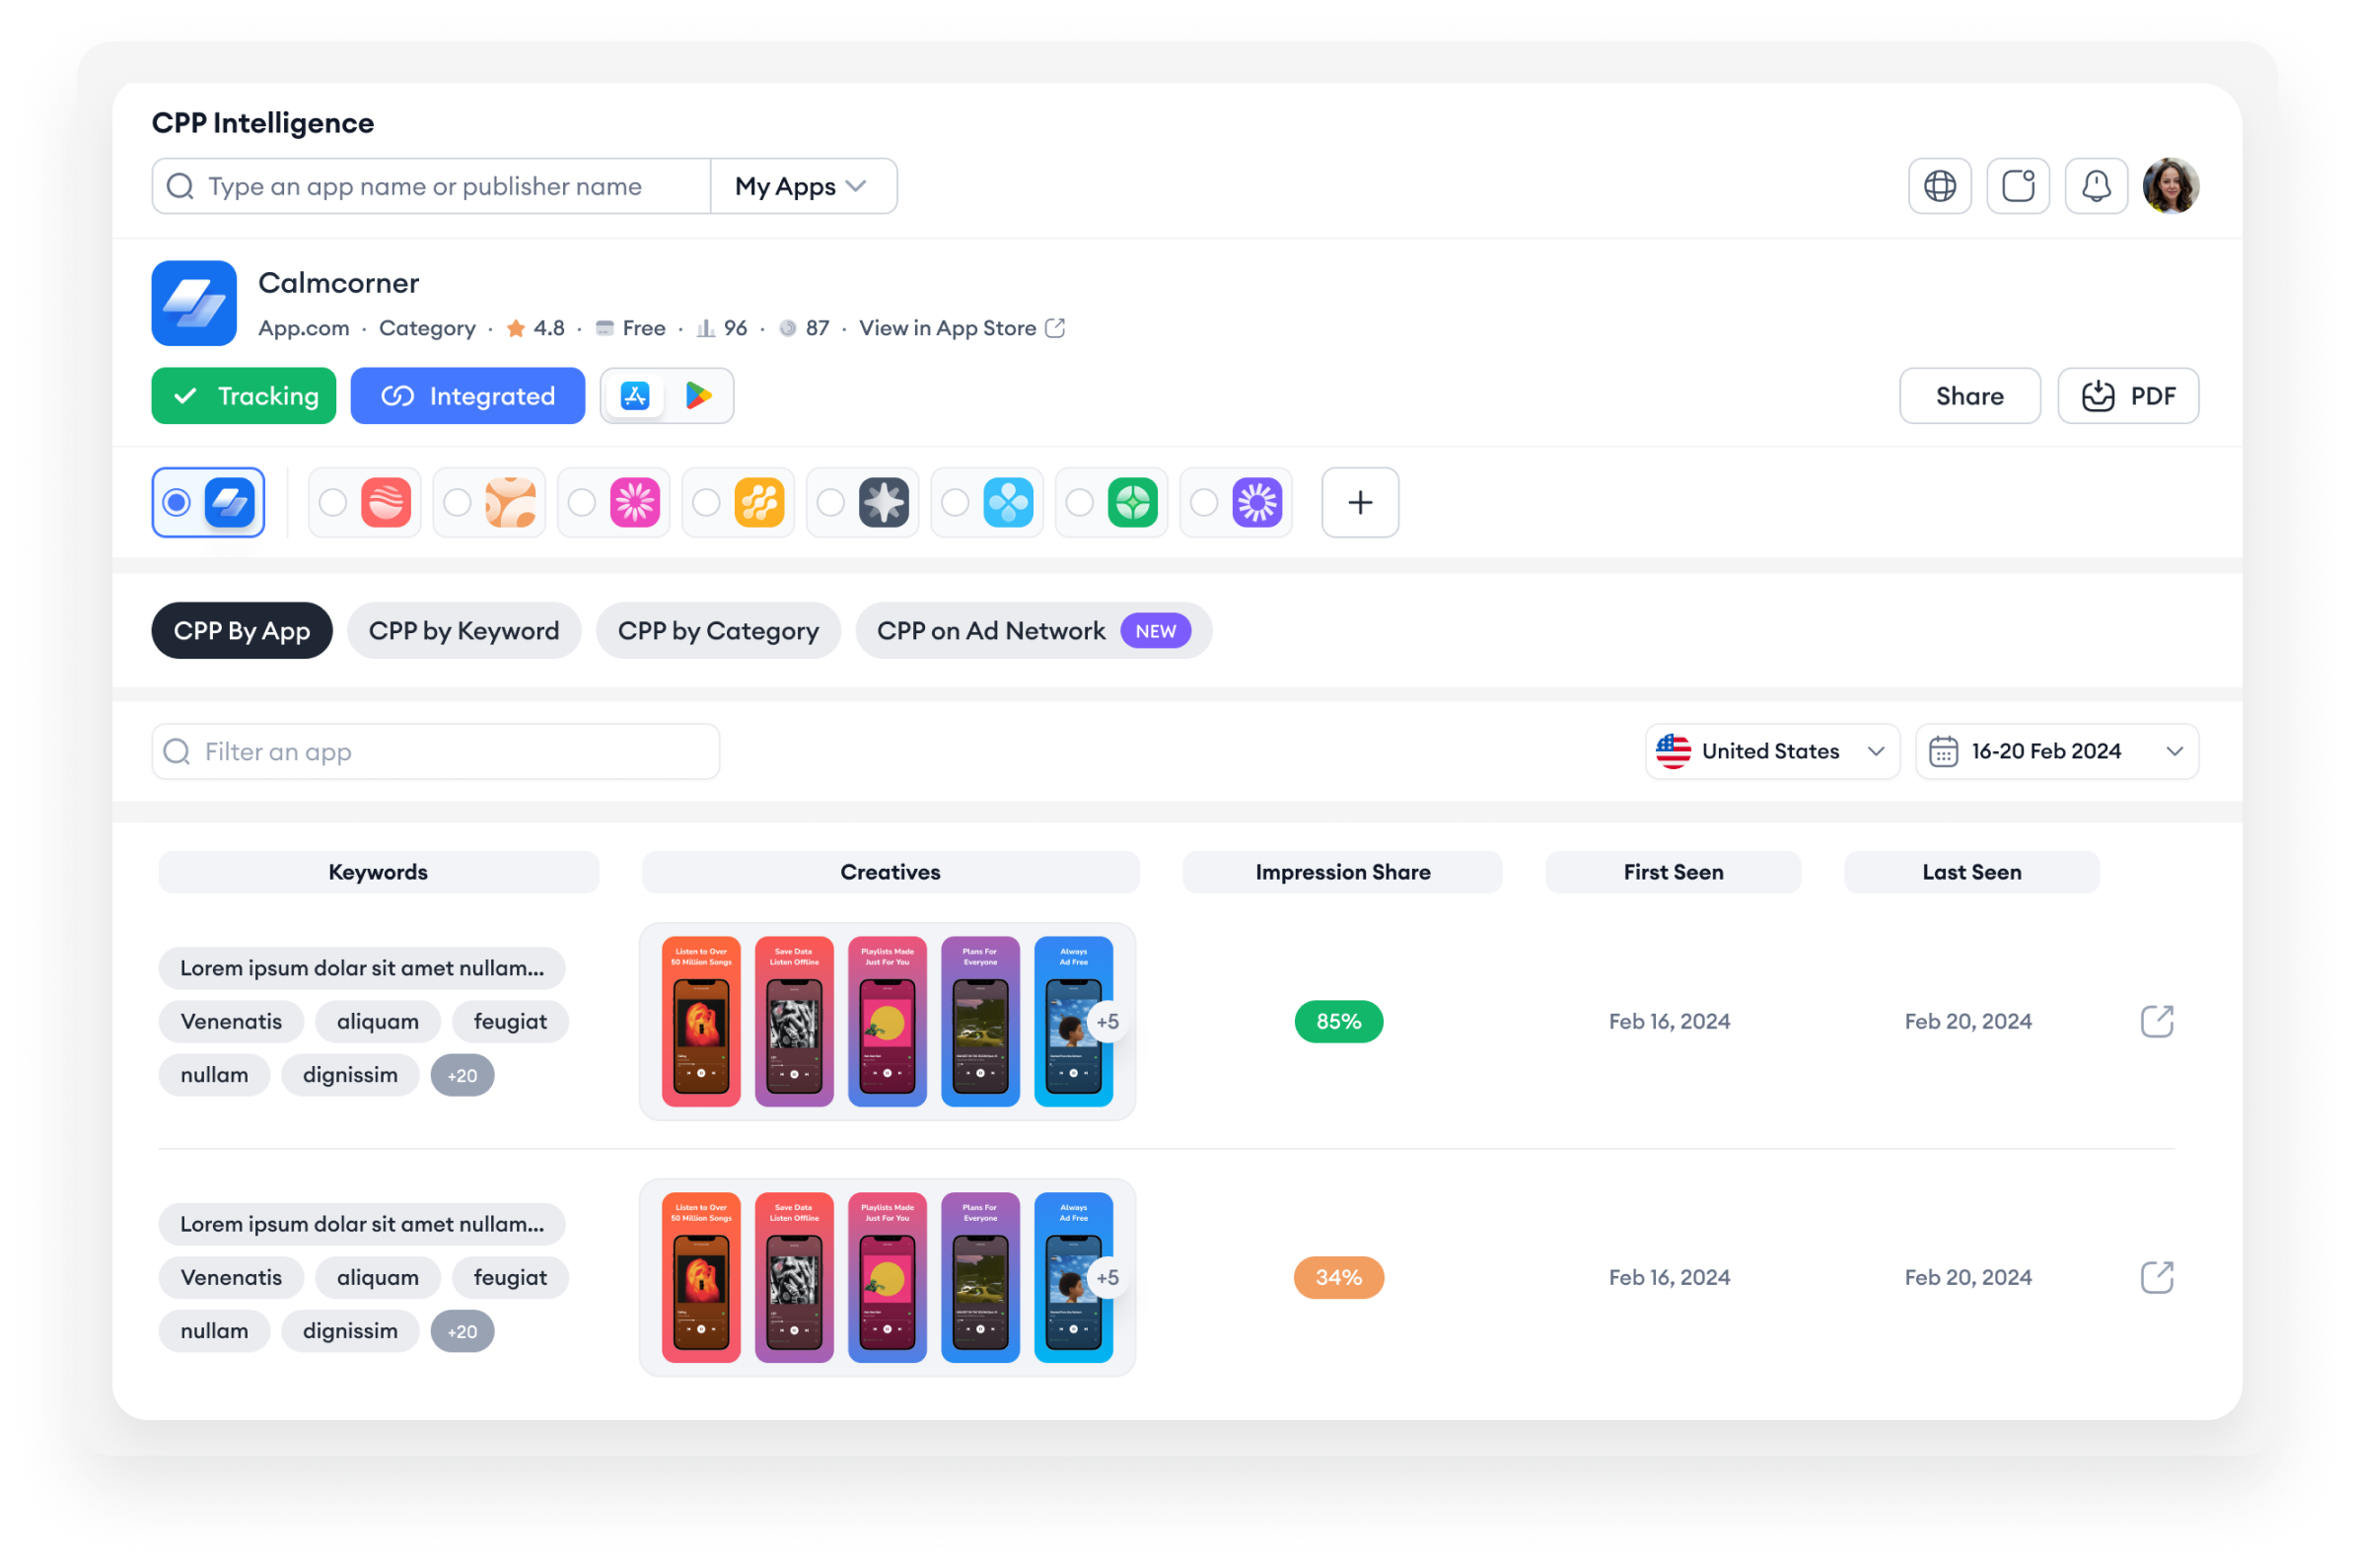Click the dark gray star app icon
2355x1568 pixels.
(x=884, y=502)
